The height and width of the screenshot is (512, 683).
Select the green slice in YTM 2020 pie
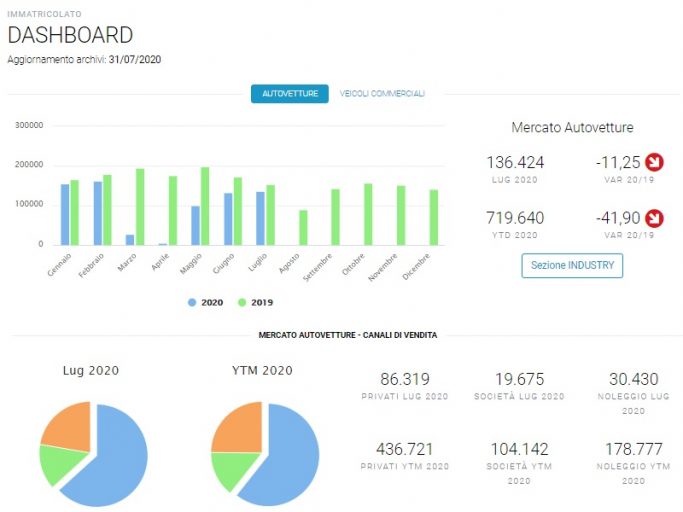pyautogui.click(x=233, y=471)
